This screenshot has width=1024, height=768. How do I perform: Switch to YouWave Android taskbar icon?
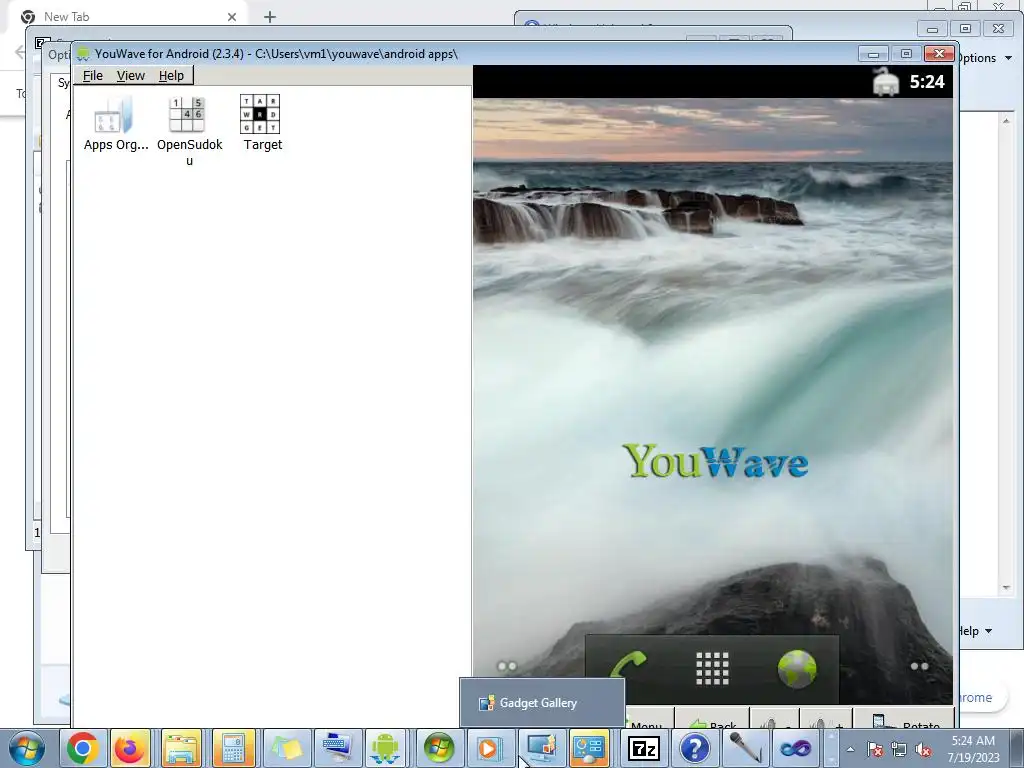click(x=385, y=748)
